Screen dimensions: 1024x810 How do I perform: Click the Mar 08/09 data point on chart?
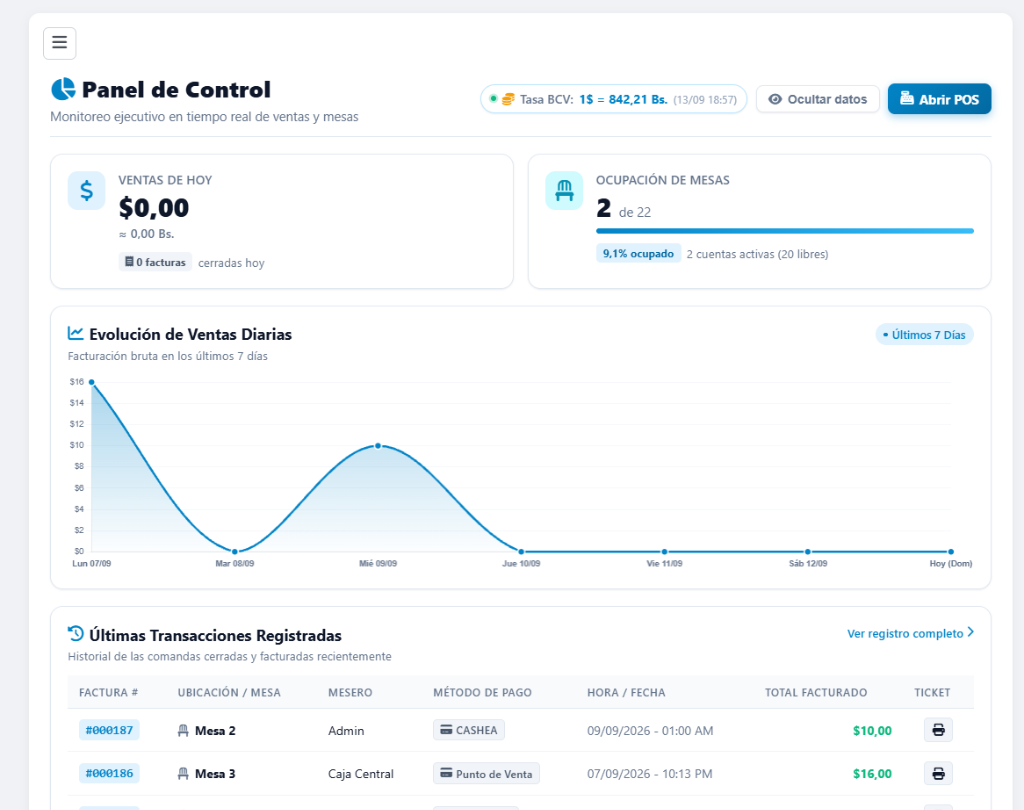pyautogui.click(x=235, y=552)
